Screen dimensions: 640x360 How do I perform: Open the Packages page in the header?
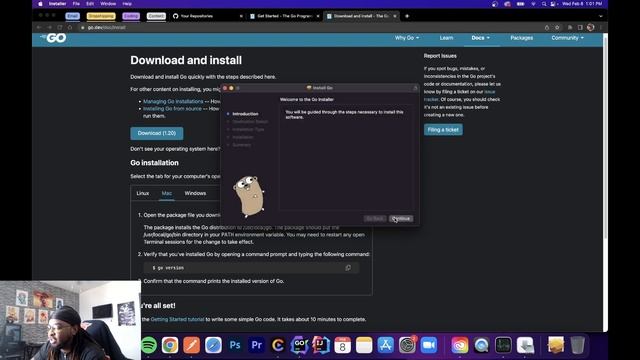pyautogui.click(x=521, y=38)
